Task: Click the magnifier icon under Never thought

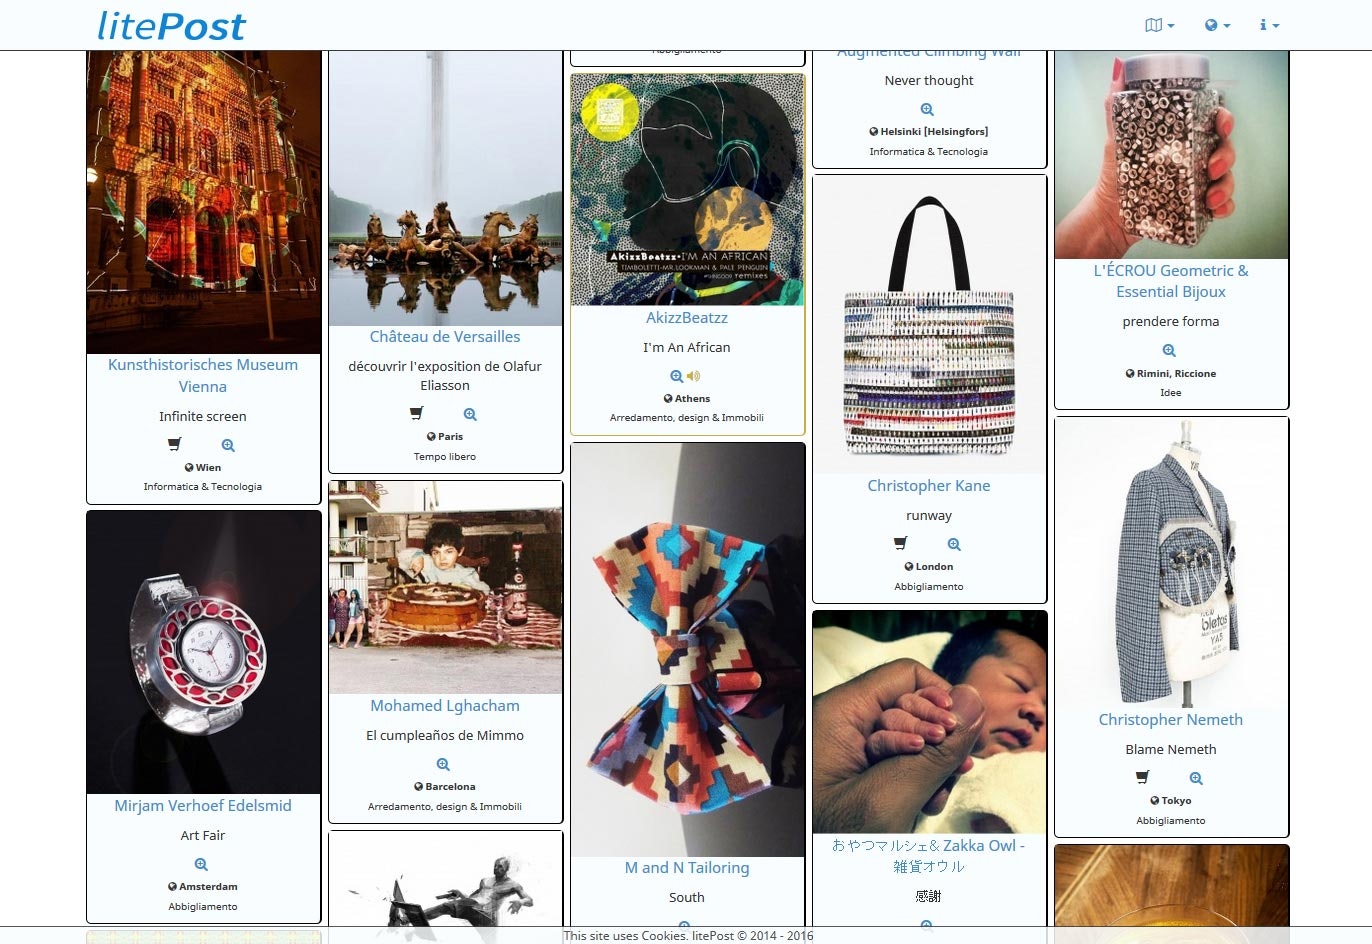Action: point(927,110)
